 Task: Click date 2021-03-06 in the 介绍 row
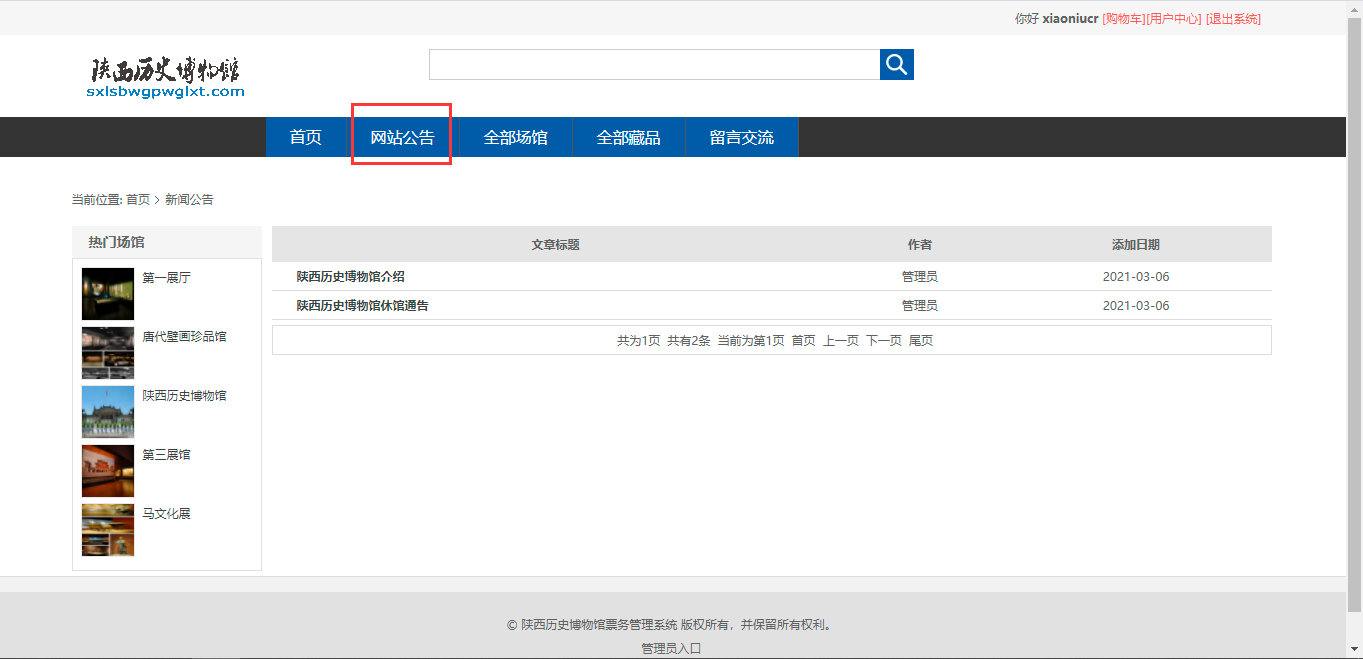1136,277
